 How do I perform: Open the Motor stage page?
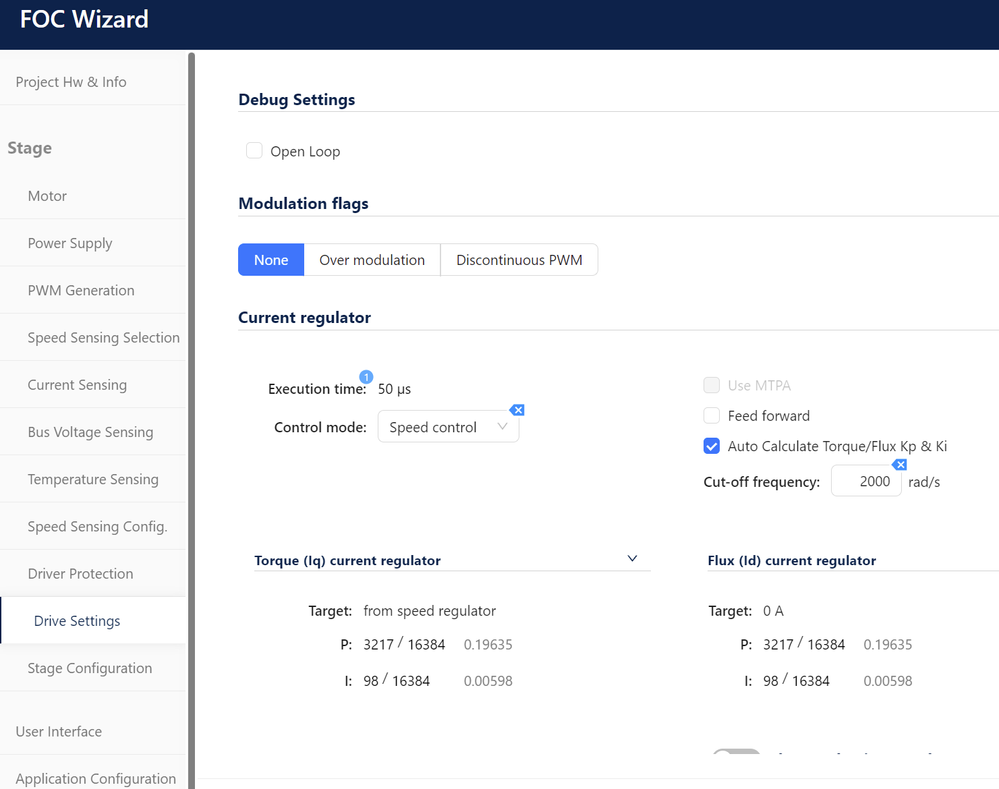[x=47, y=196]
